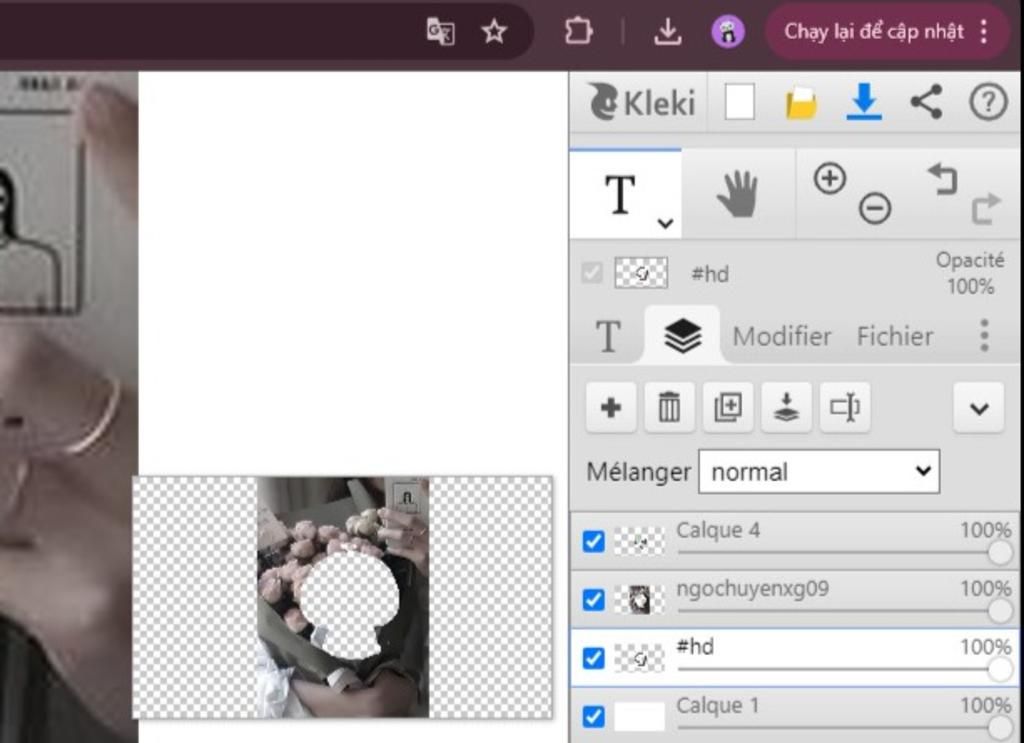The width and height of the screenshot is (1024, 743).
Task: Click #hd layer opacity slider handle
Action: tap(1000, 670)
